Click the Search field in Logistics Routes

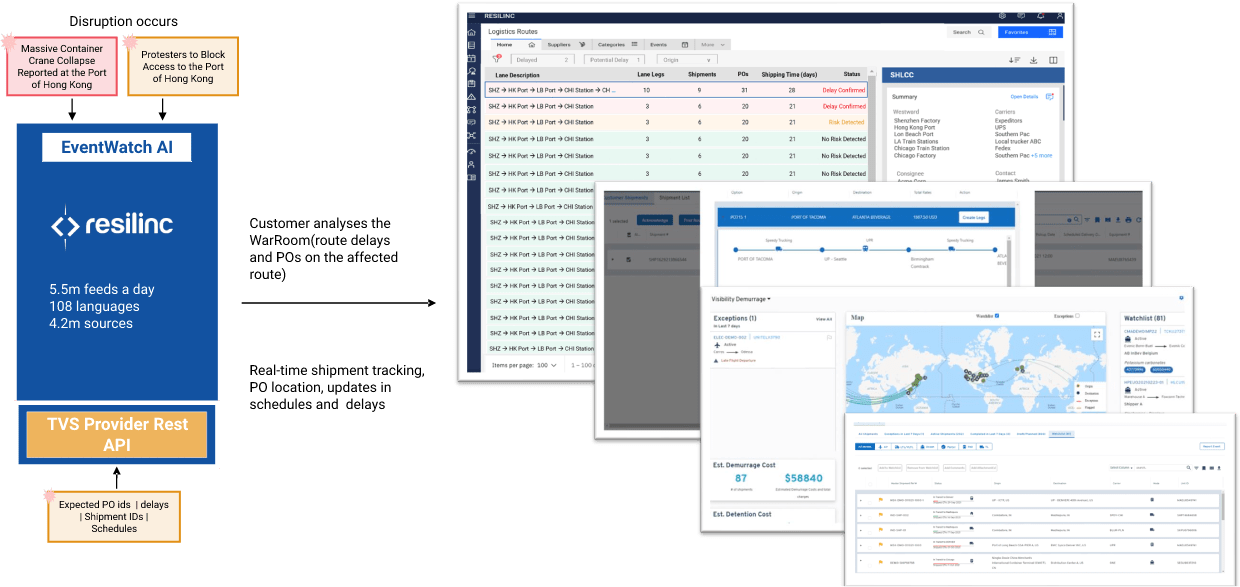point(968,32)
